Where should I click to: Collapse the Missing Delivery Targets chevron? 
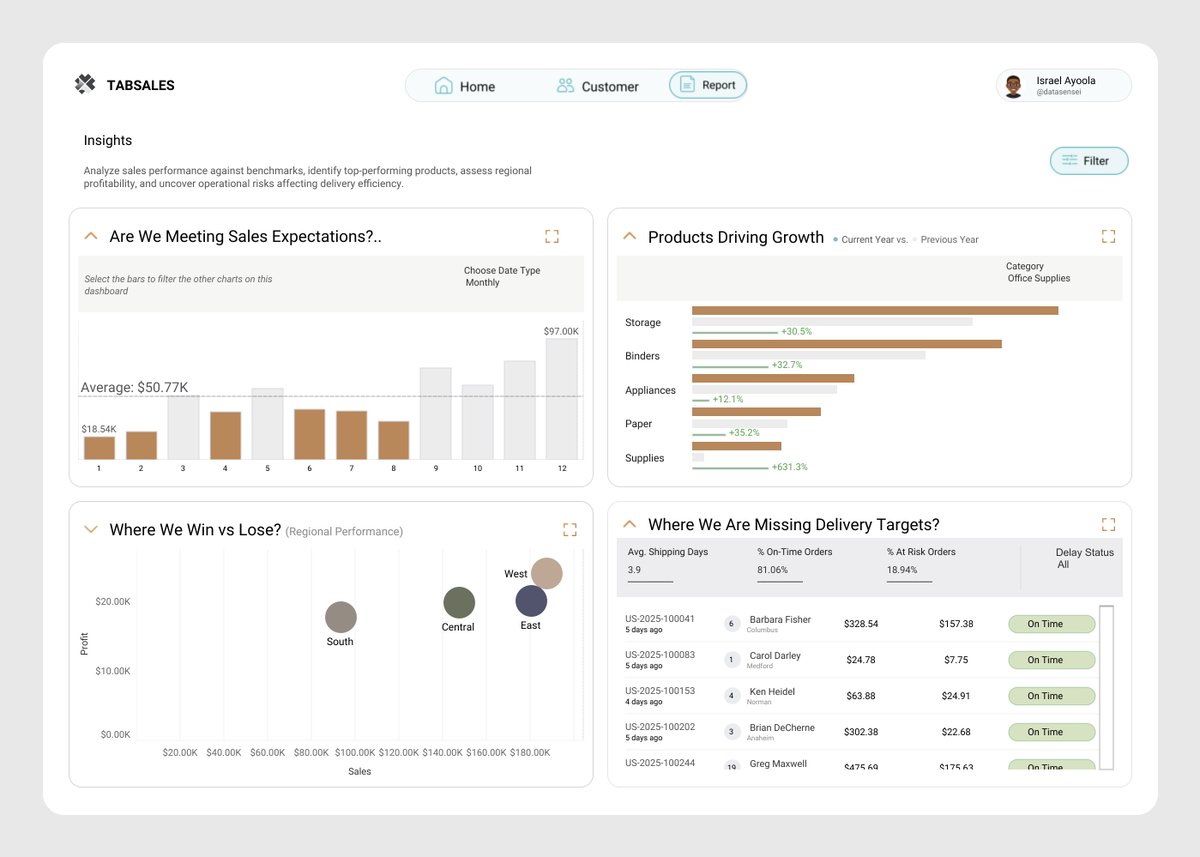coord(630,523)
